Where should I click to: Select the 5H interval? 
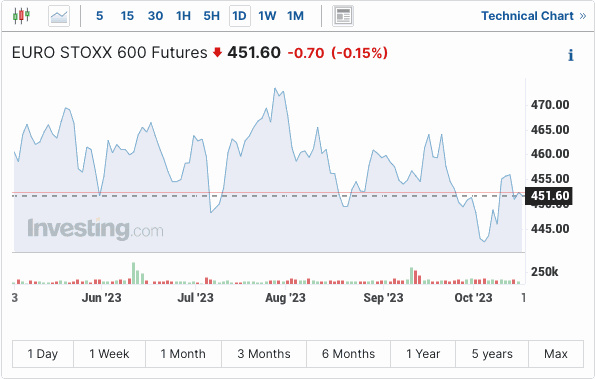click(211, 16)
